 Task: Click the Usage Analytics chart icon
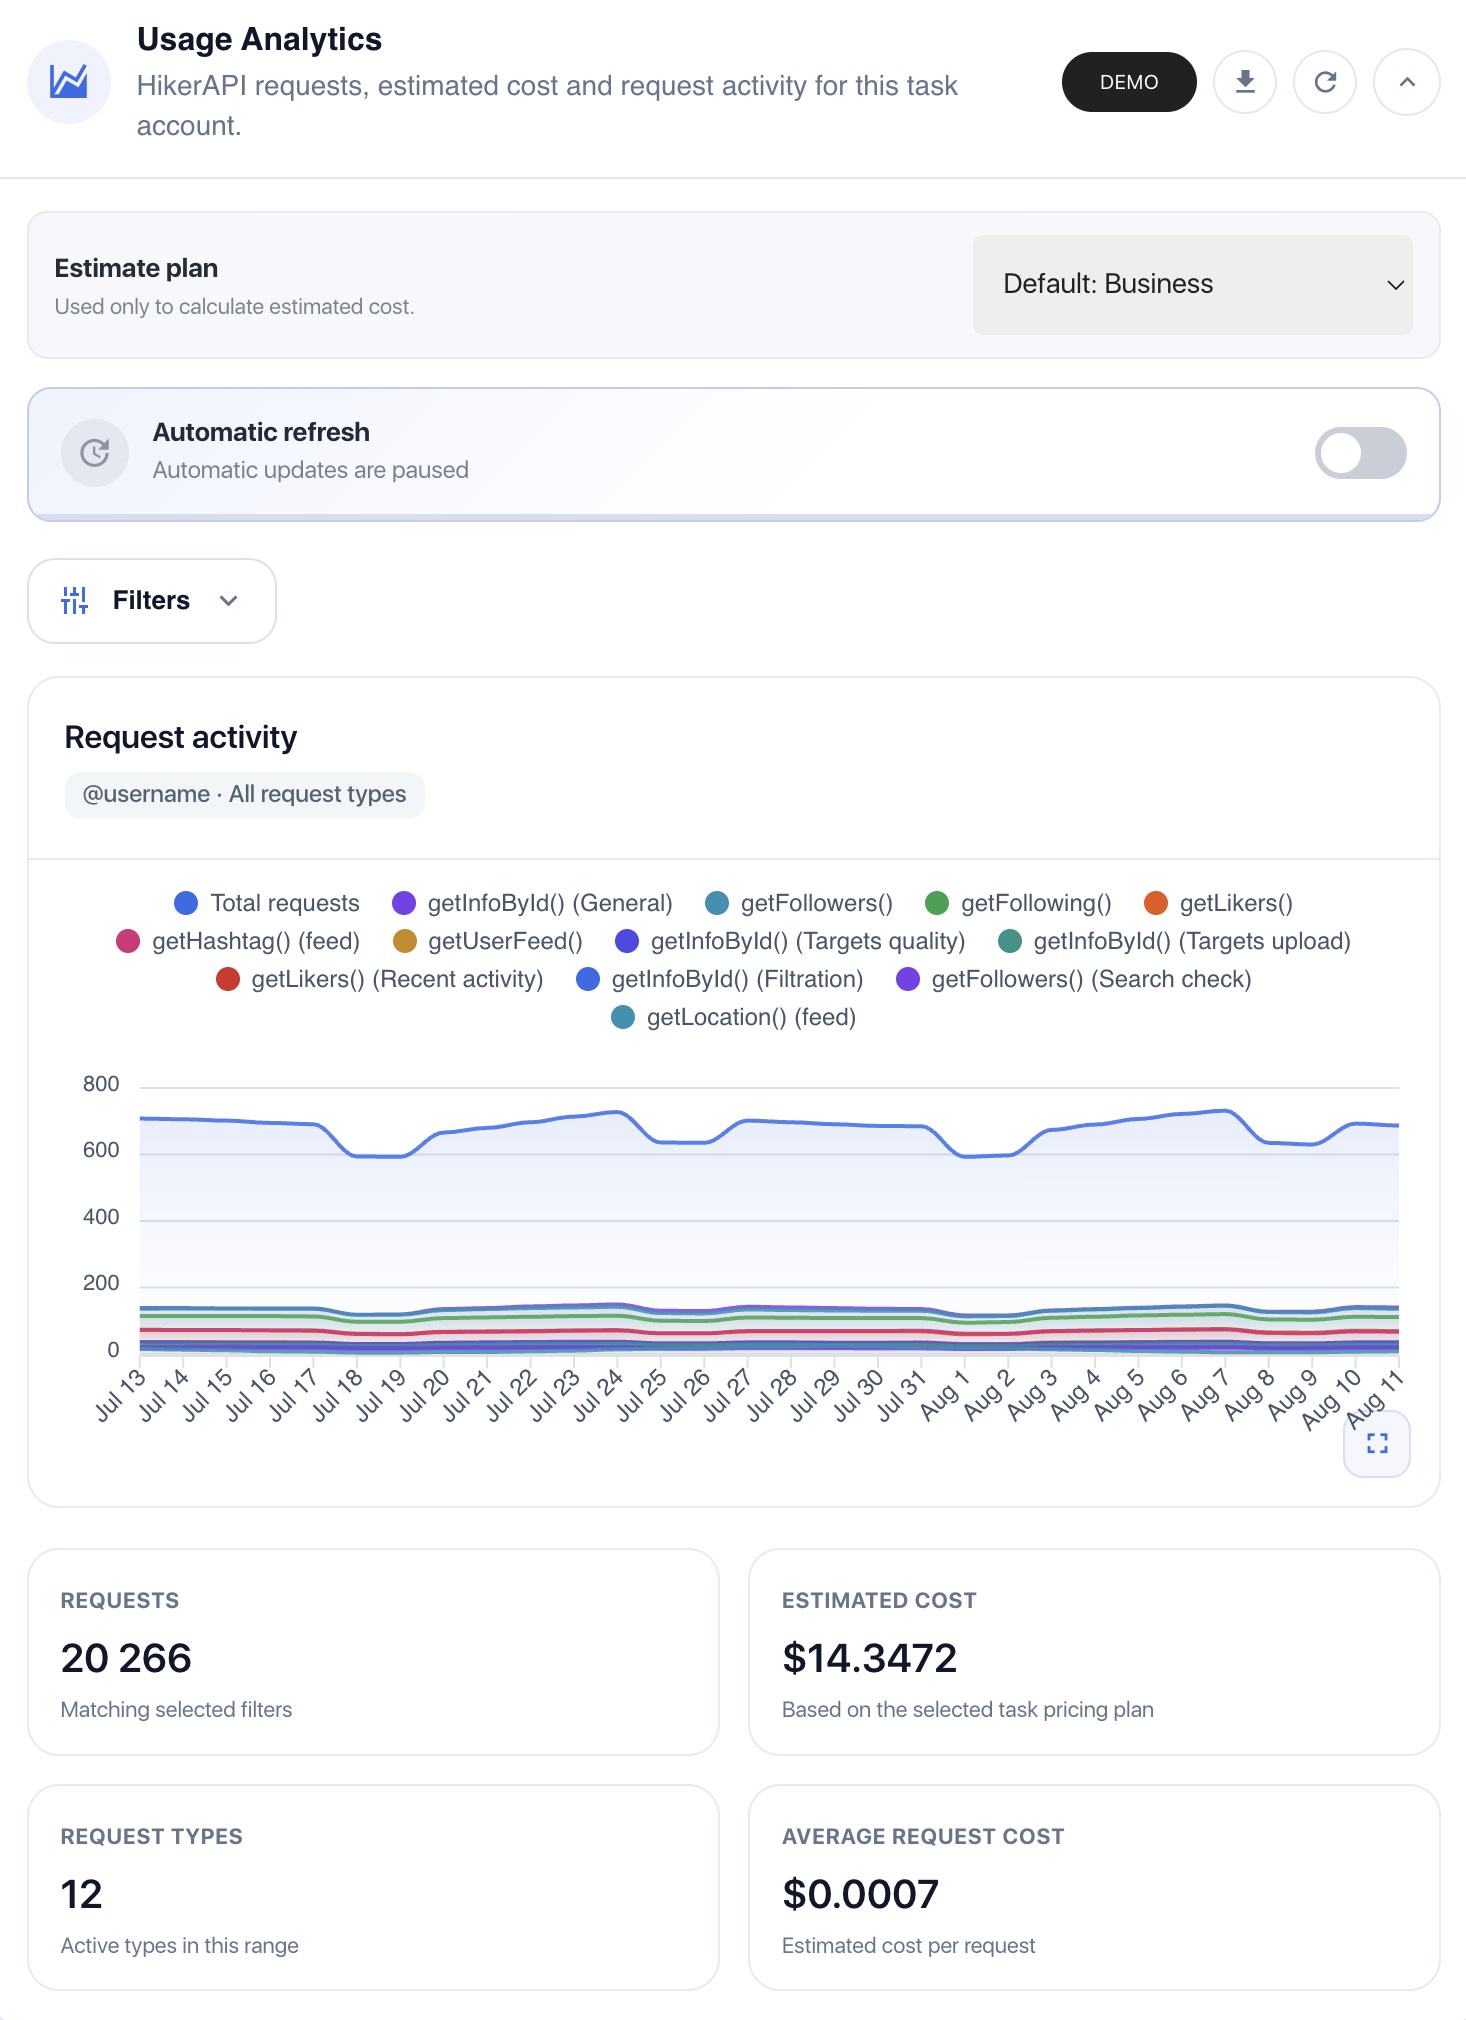pos(69,82)
